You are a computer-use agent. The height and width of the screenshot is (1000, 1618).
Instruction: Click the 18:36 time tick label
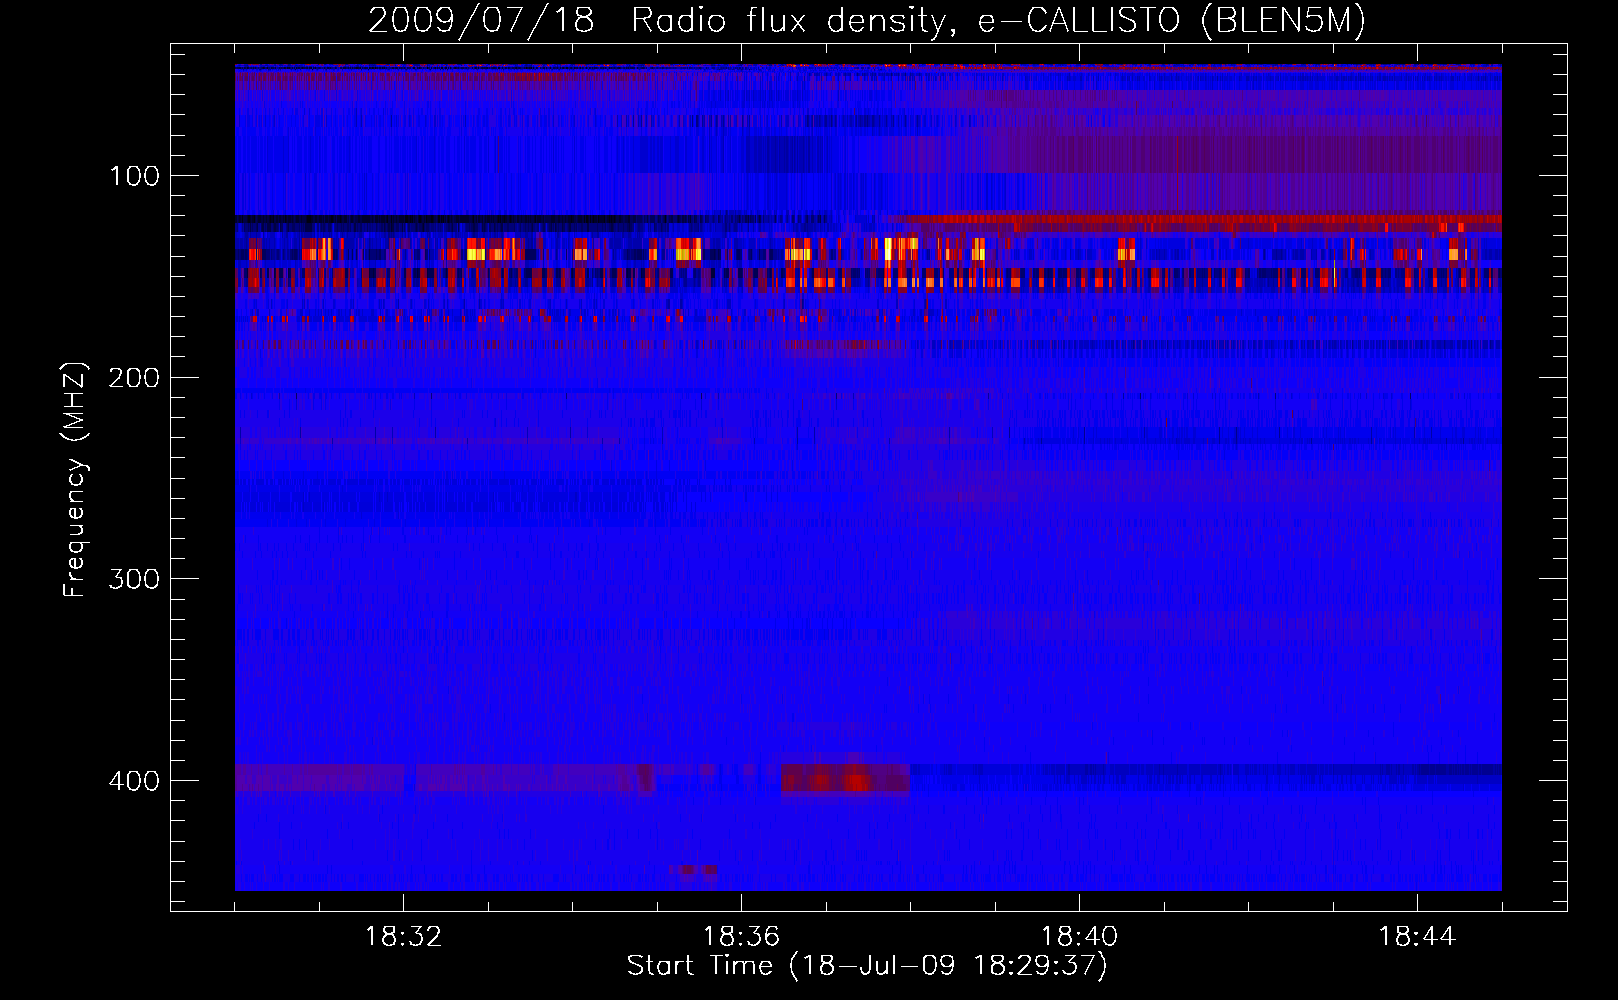[x=741, y=937]
